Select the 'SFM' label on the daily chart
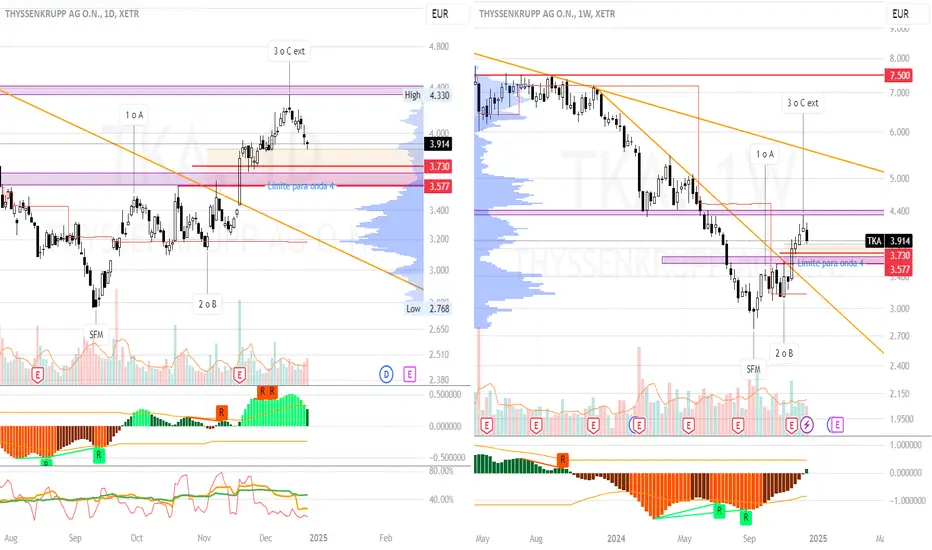The image size is (932, 550). (x=96, y=335)
